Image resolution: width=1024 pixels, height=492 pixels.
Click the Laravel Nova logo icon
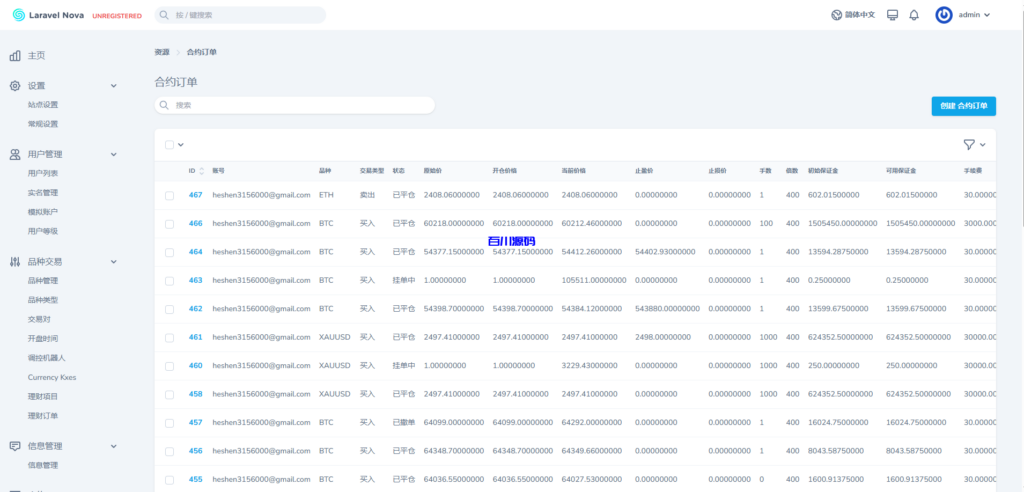18,15
